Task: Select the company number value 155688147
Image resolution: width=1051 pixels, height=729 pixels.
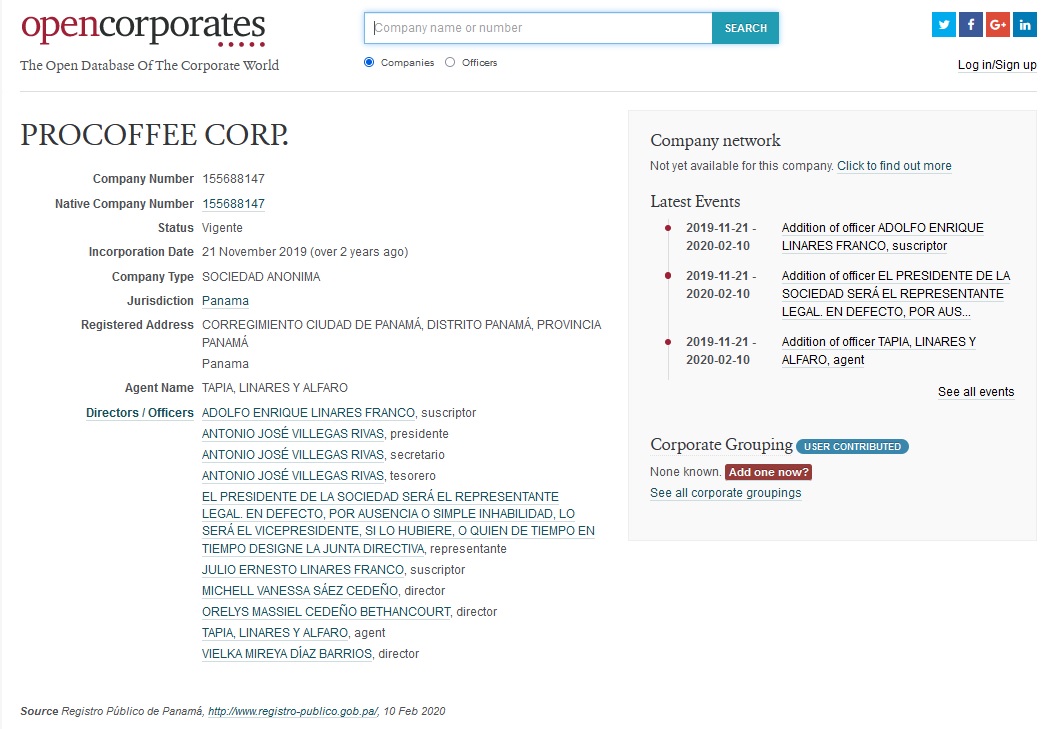Action: (x=233, y=179)
